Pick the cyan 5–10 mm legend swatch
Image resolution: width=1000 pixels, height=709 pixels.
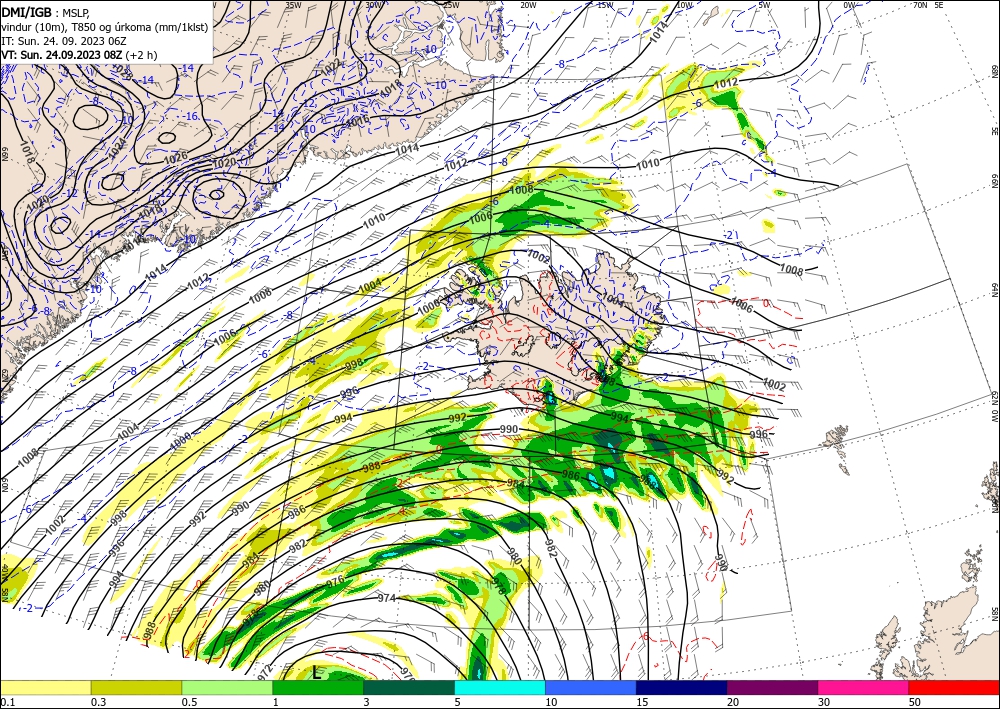coord(500,687)
